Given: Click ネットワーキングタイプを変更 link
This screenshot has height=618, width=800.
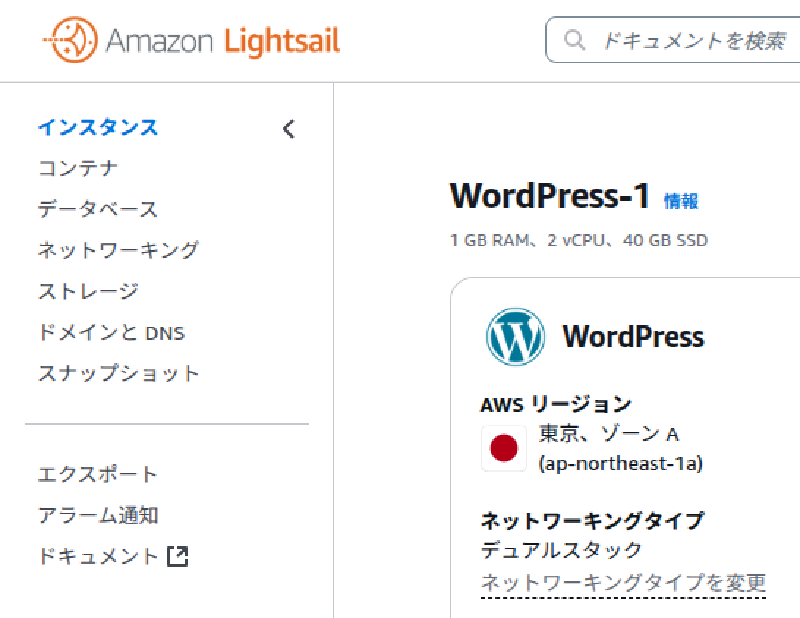Looking at the screenshot, I should pos(623,581).
